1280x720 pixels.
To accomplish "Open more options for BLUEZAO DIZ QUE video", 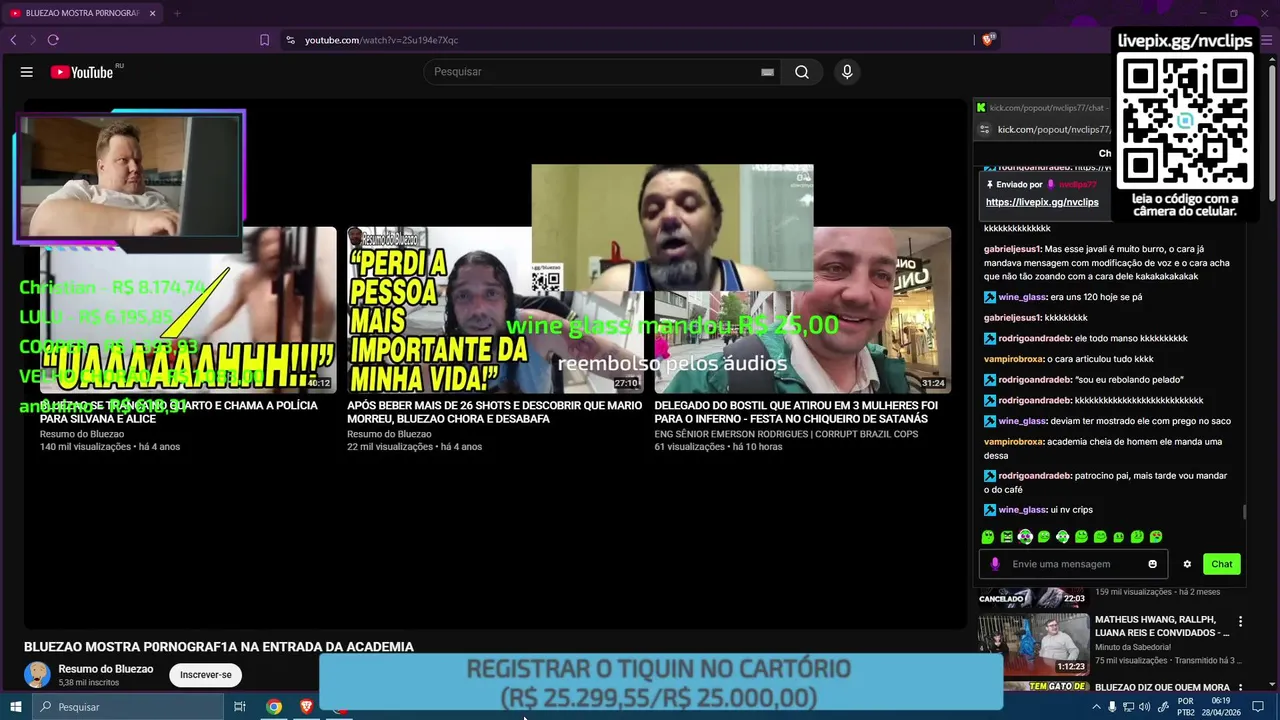I will click(1241, 688).
